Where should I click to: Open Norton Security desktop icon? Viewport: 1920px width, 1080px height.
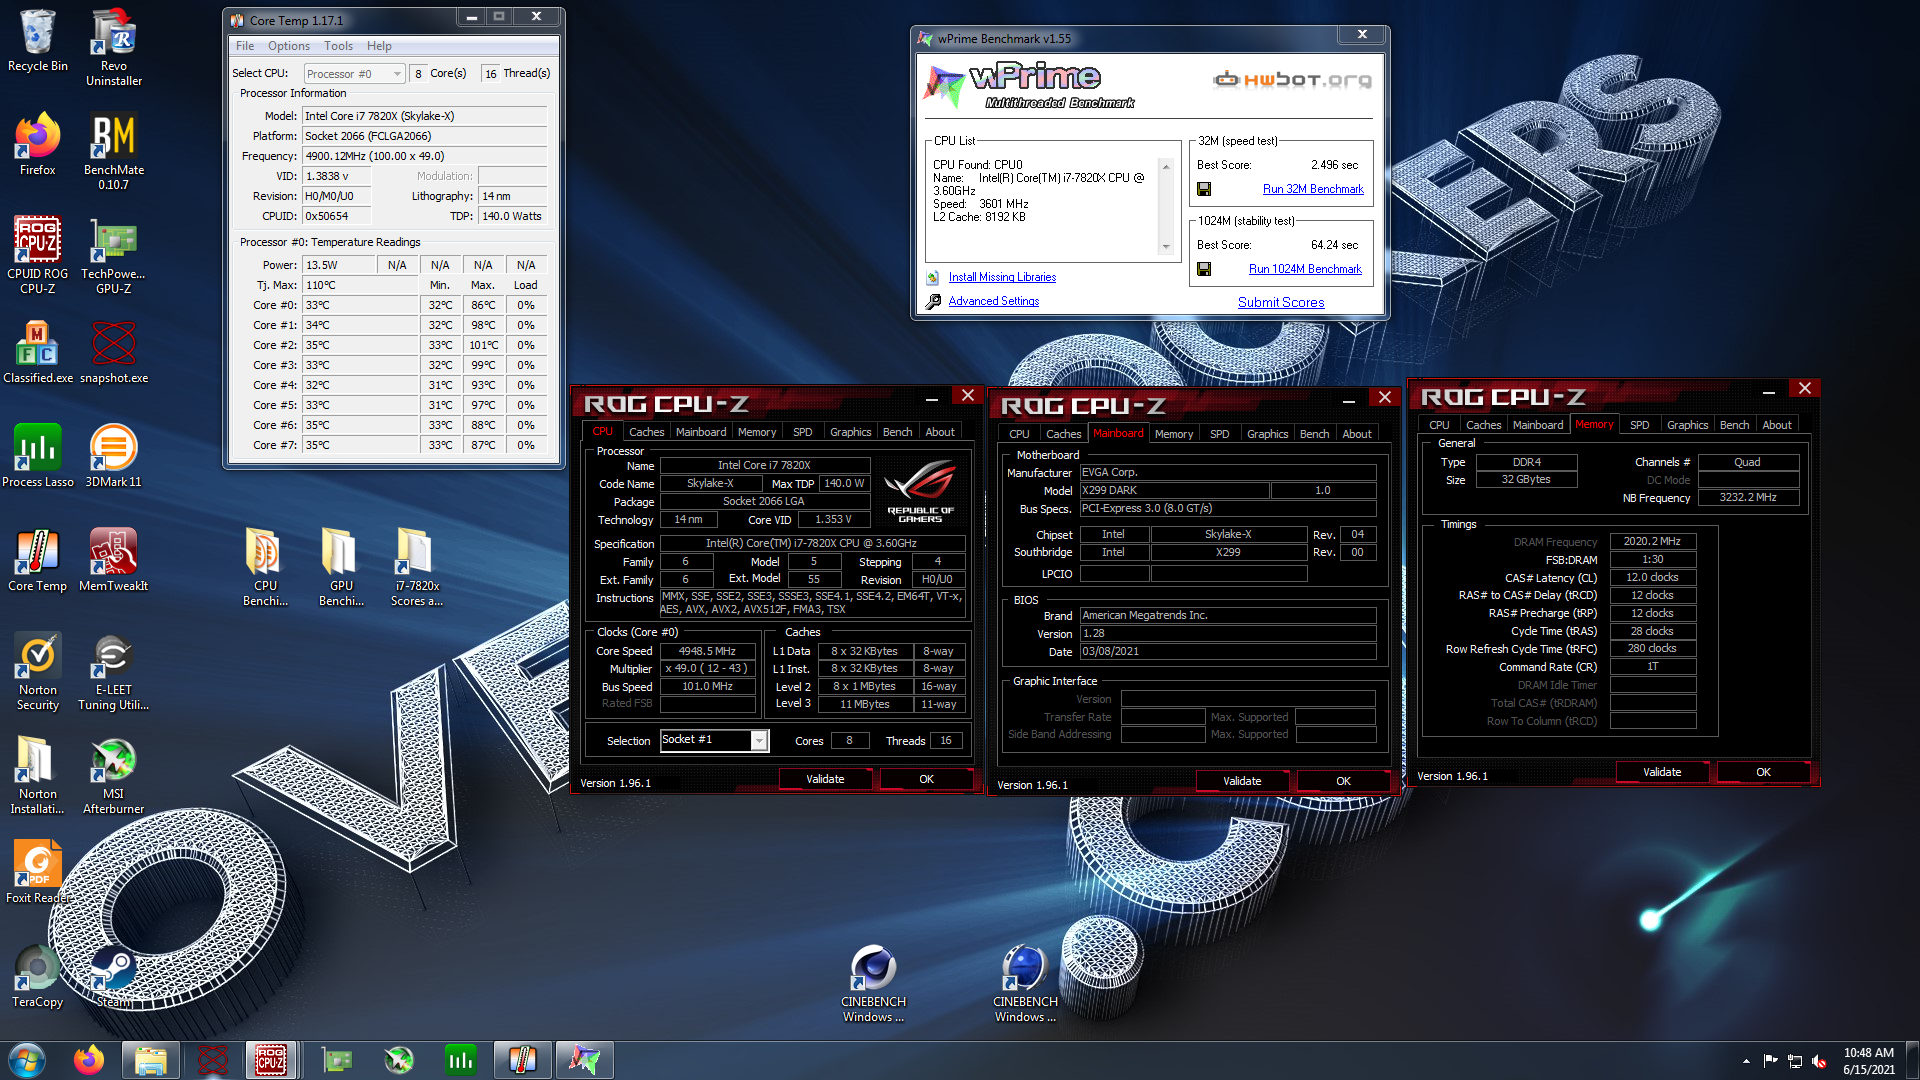[x=38, y=671]
